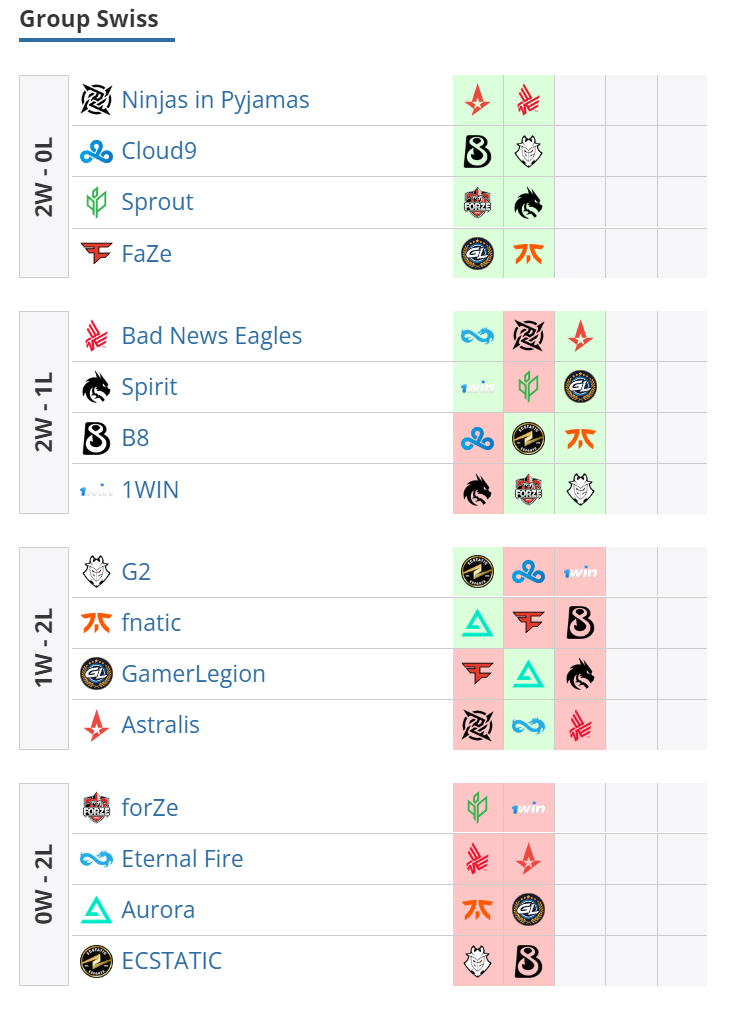Open the Bad News Eagles team page
Image resolution: width=730 pixels, height=1010 pixels.
point(211,336)
